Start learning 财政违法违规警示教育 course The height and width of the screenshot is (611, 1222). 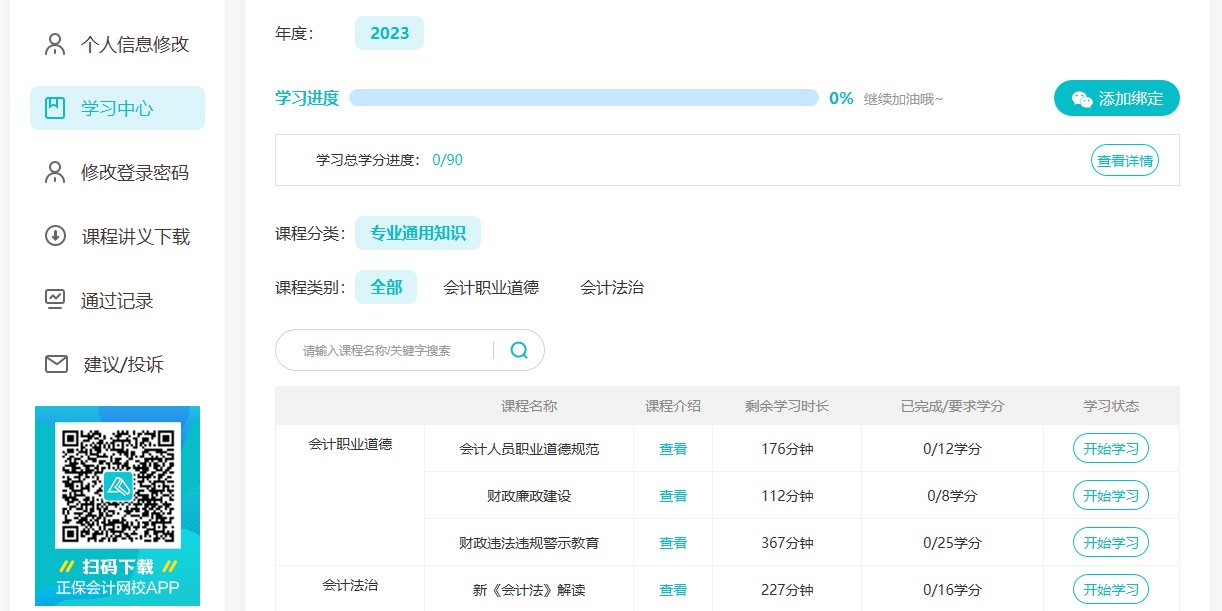coord(1110,542)
